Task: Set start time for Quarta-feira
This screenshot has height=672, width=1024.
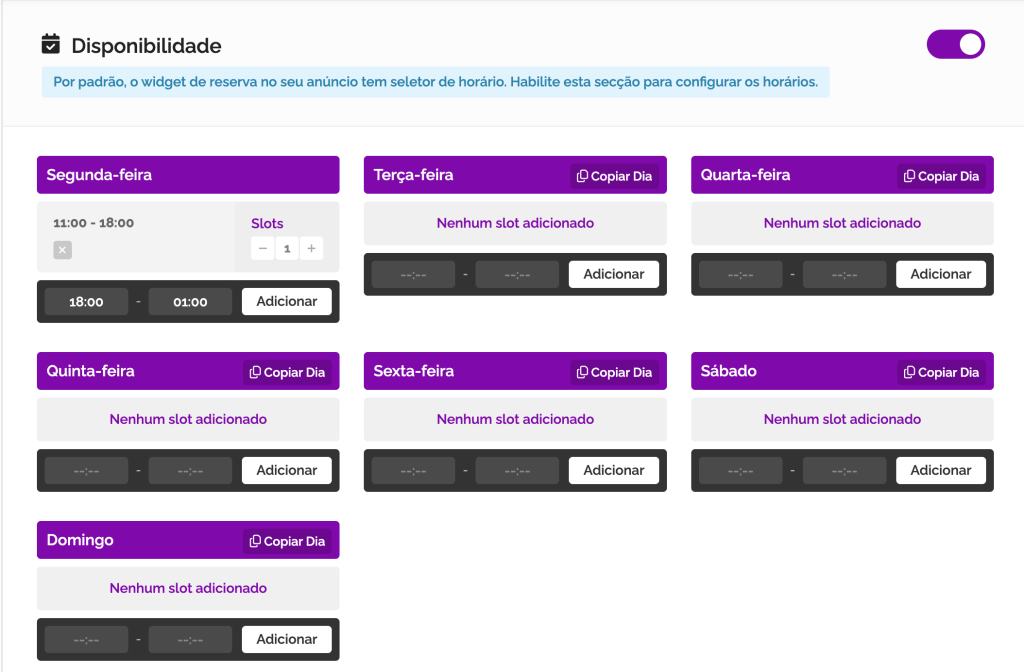Action: (740, 275)
